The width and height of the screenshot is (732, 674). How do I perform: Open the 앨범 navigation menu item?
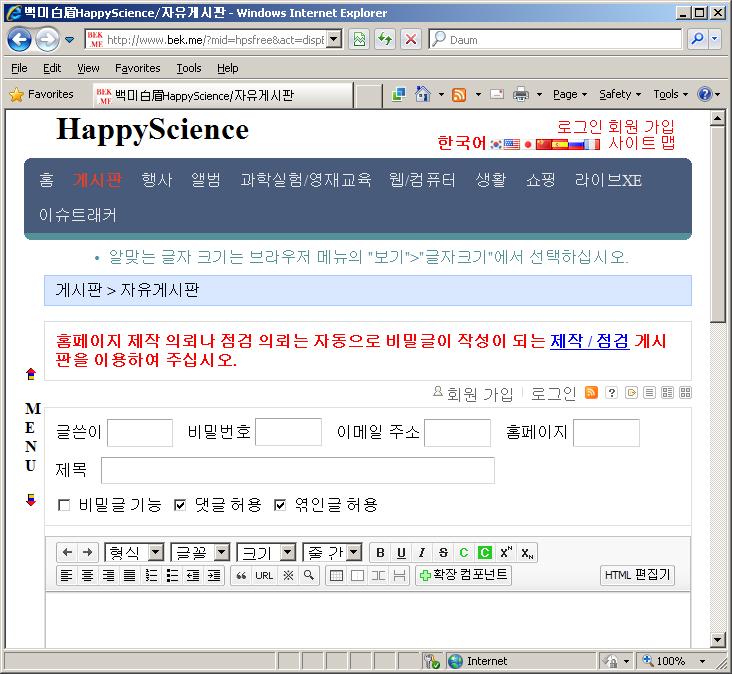pyautogui.click(x=206, y=180)
